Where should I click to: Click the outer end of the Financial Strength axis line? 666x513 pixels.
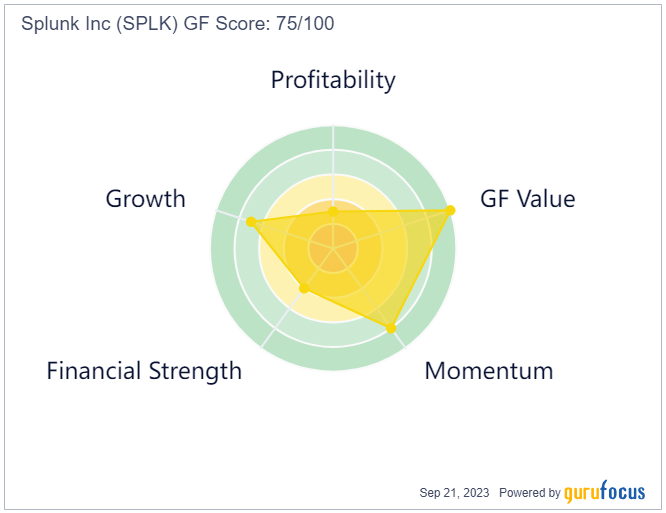[262, 346]
